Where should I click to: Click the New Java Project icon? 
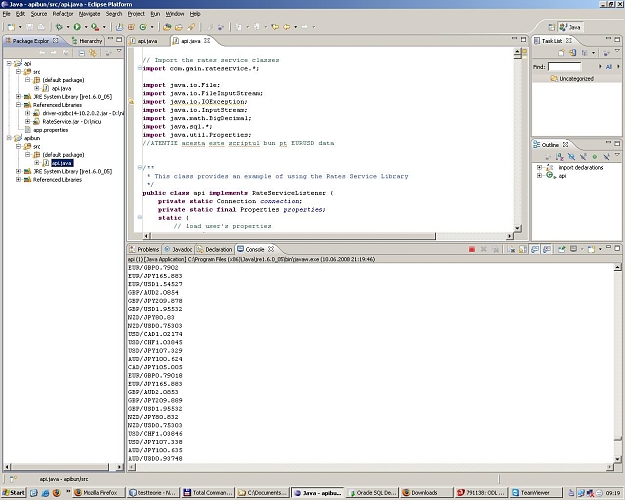(x=119, y=27)
